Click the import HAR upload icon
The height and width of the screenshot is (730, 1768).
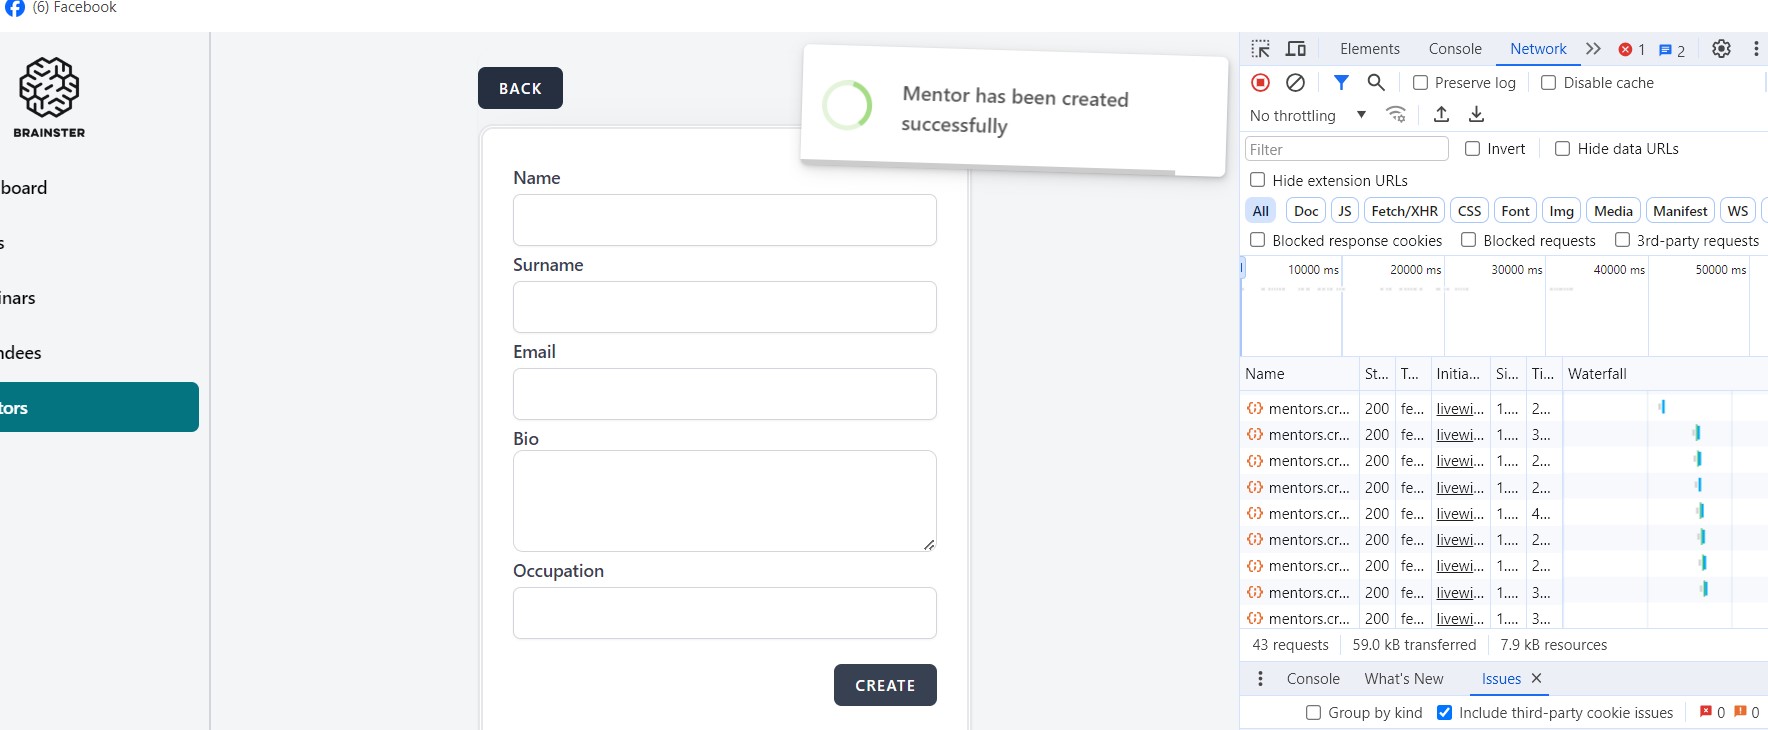coord(1441,115)
